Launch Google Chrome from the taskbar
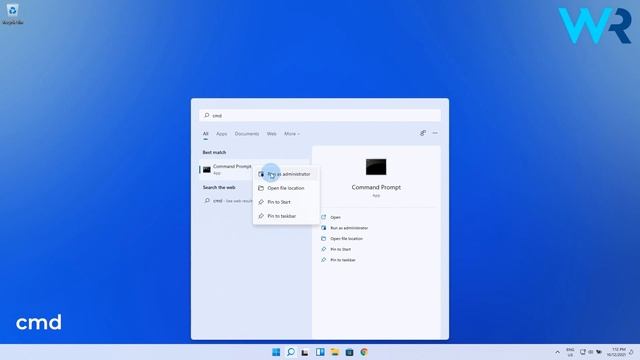640x360 pixels. pyautogui.click(x=364, y=352)
